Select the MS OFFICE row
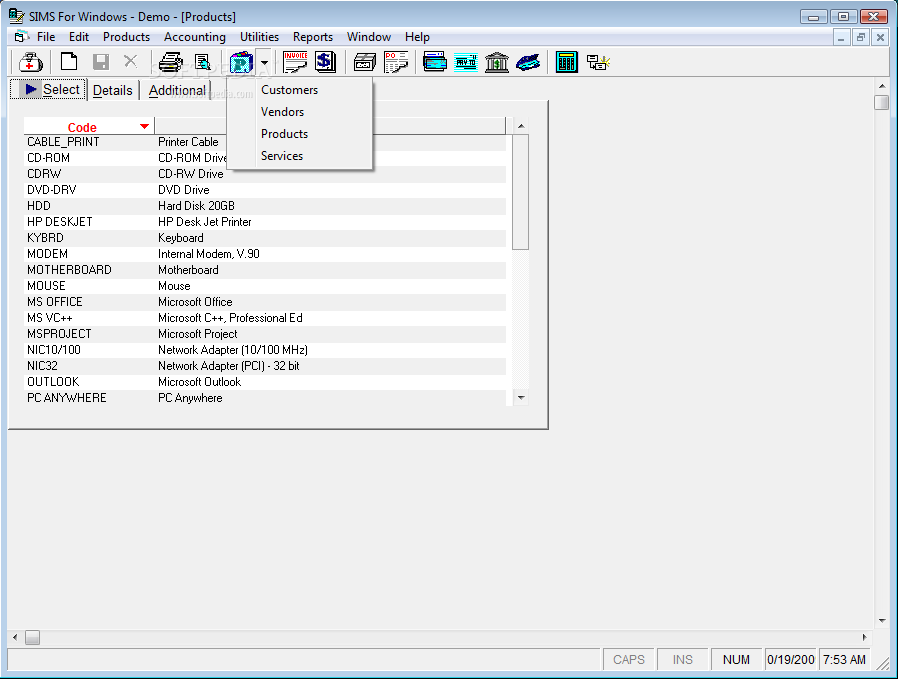The image size is (898, 679). click(265, 302)
